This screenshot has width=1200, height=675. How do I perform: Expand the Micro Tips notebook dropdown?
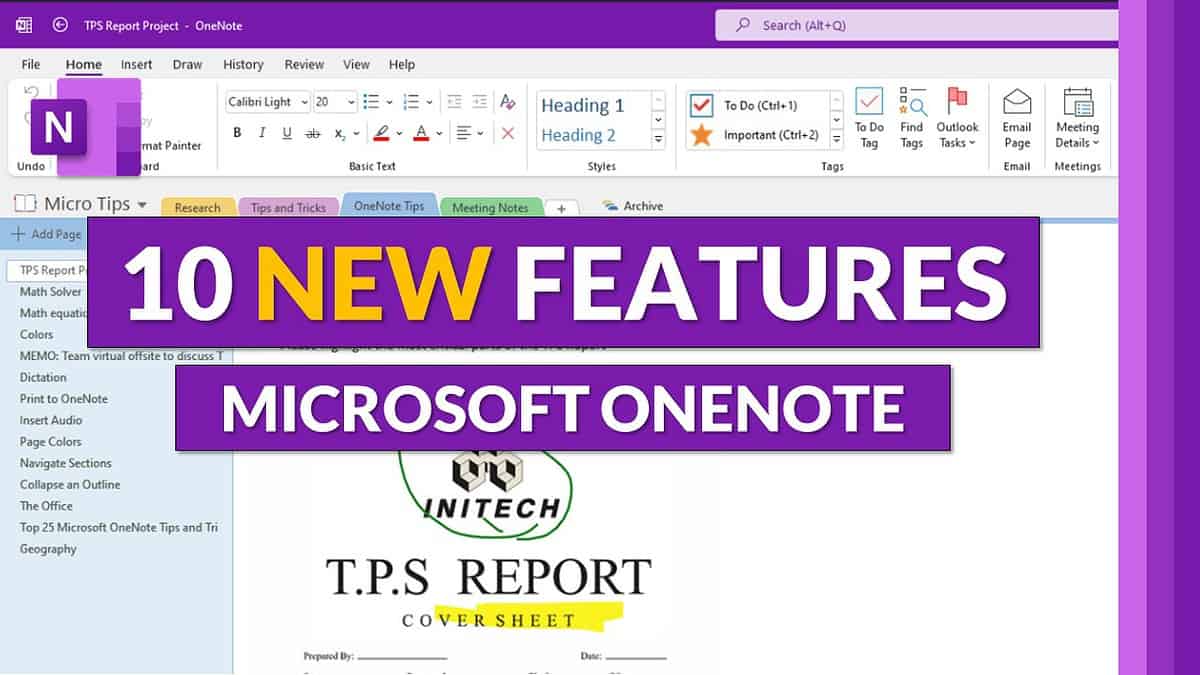click(x=143, y=203)
